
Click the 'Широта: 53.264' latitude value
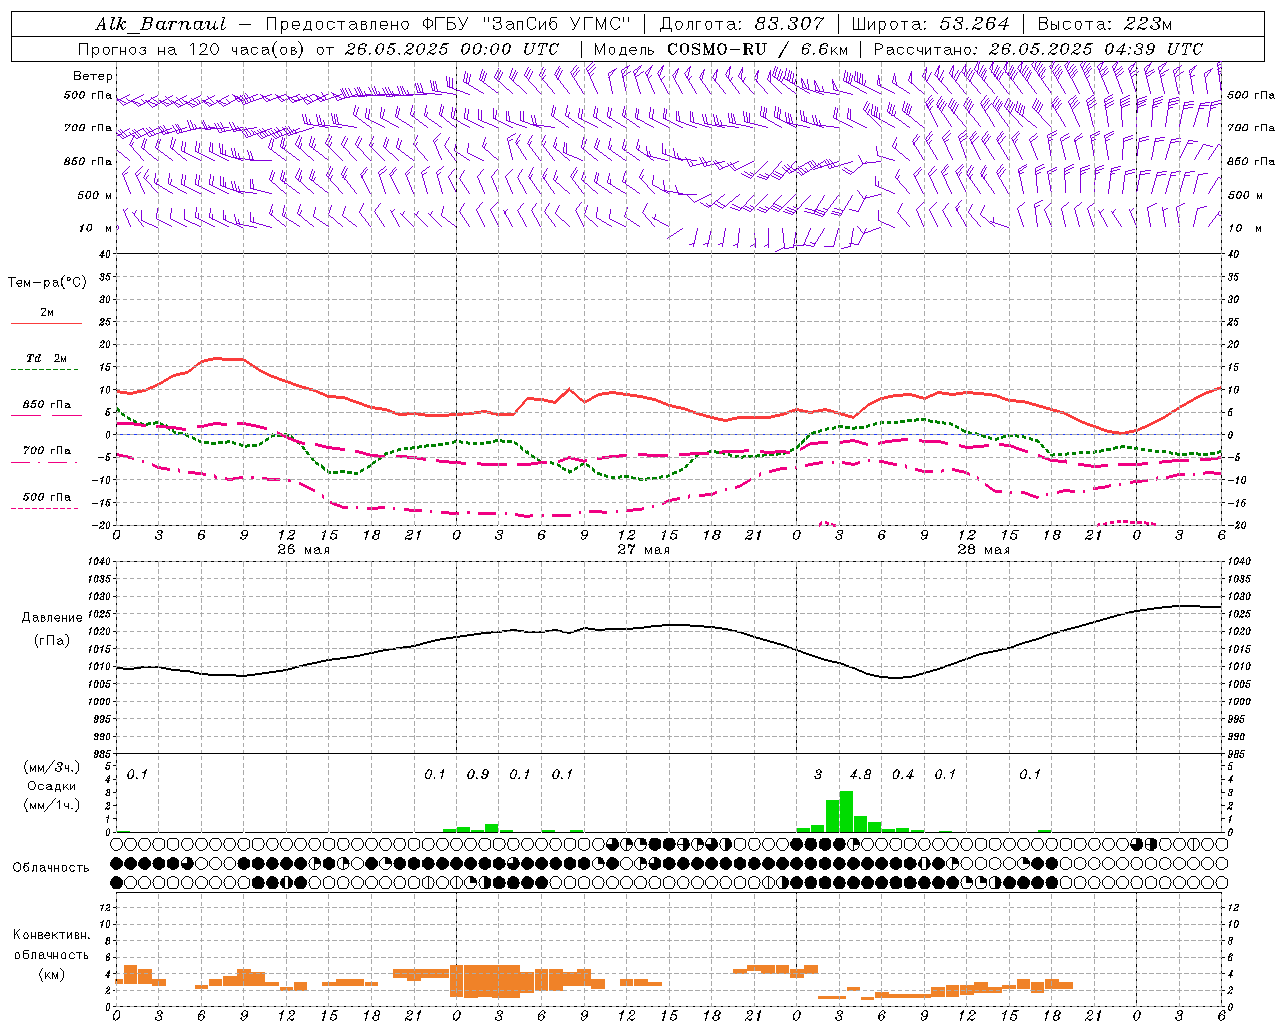click(x=930, y=24)
